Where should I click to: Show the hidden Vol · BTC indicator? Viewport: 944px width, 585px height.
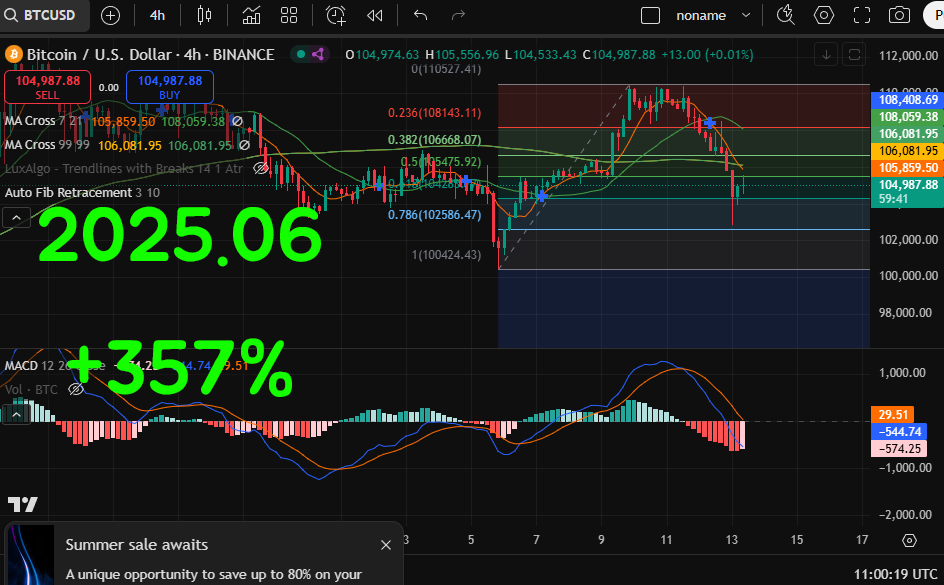(75, 389)
